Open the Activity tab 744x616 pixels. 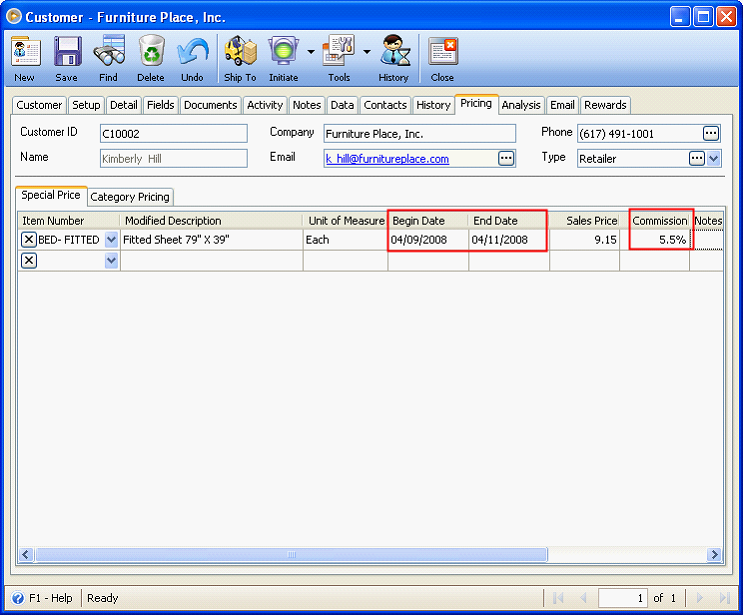click(265, 105)
